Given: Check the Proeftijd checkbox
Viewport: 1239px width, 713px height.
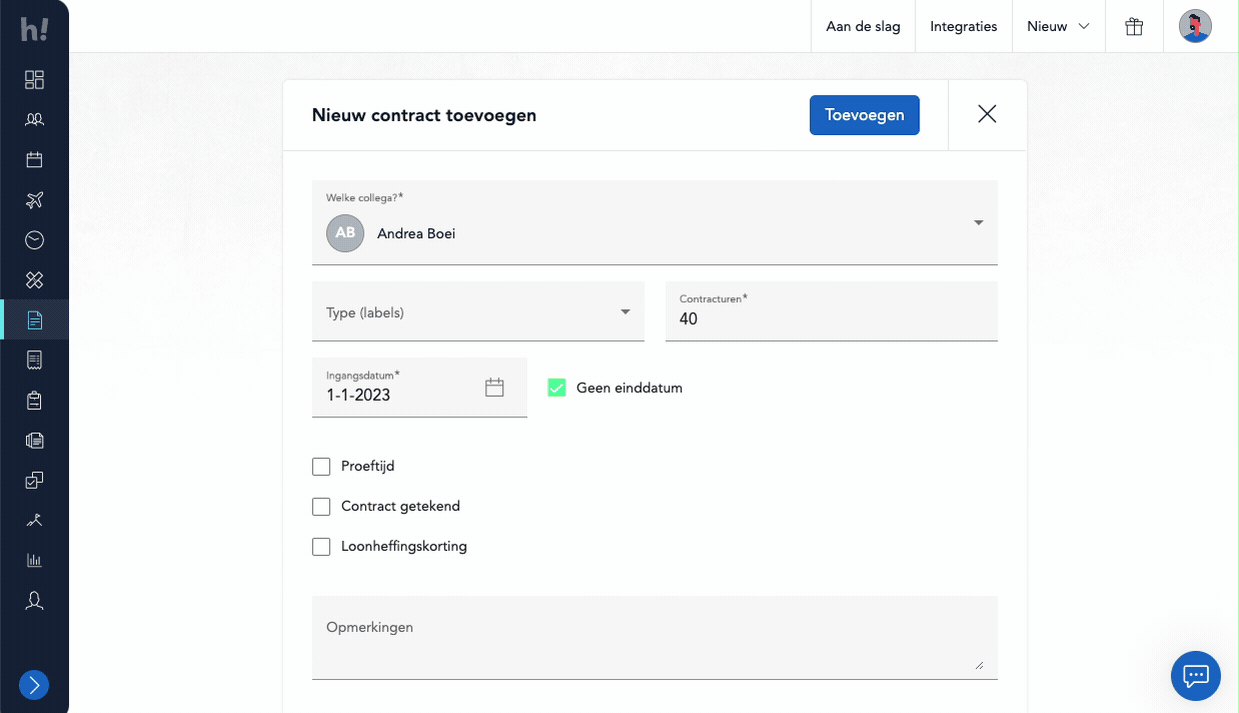Looking at the screenshot, I should [321, 466].
